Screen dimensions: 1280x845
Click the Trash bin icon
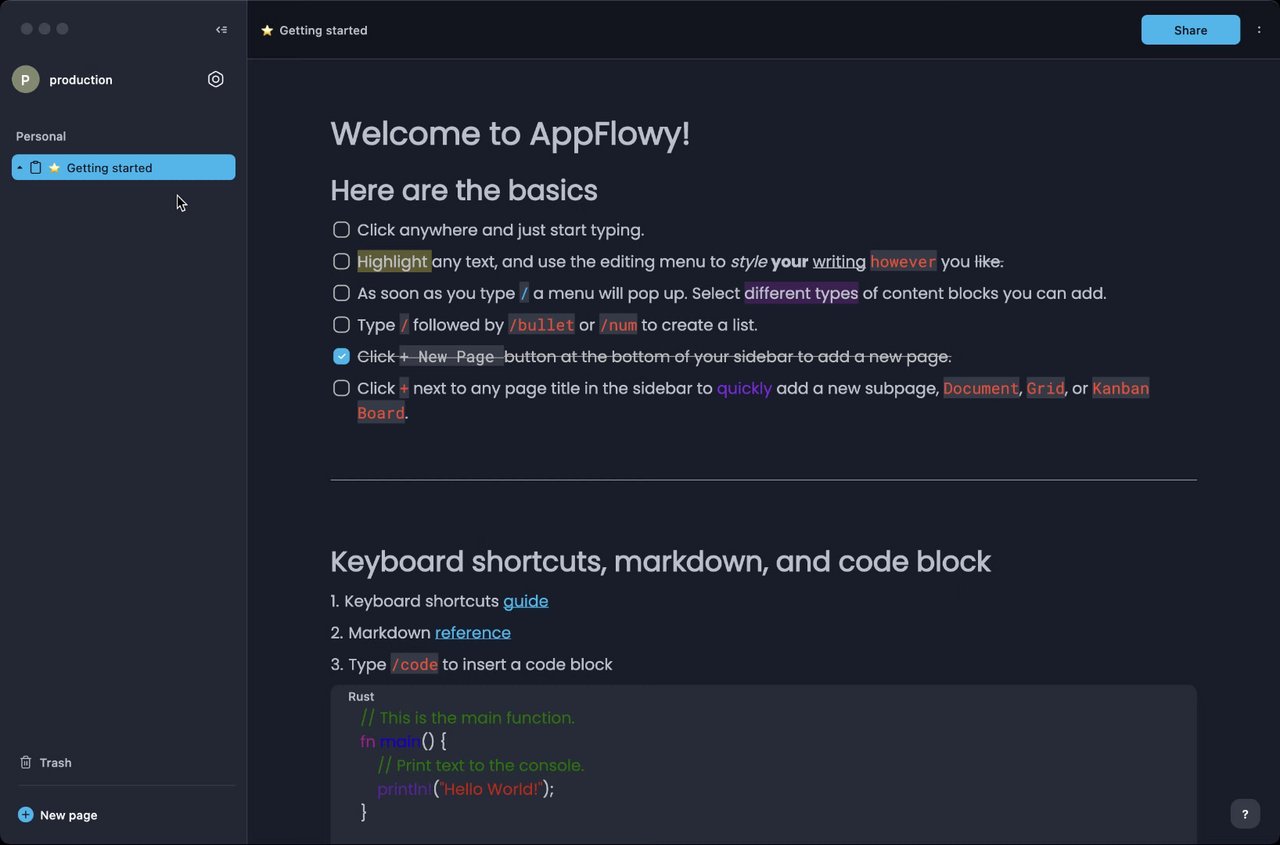point(26,763)
